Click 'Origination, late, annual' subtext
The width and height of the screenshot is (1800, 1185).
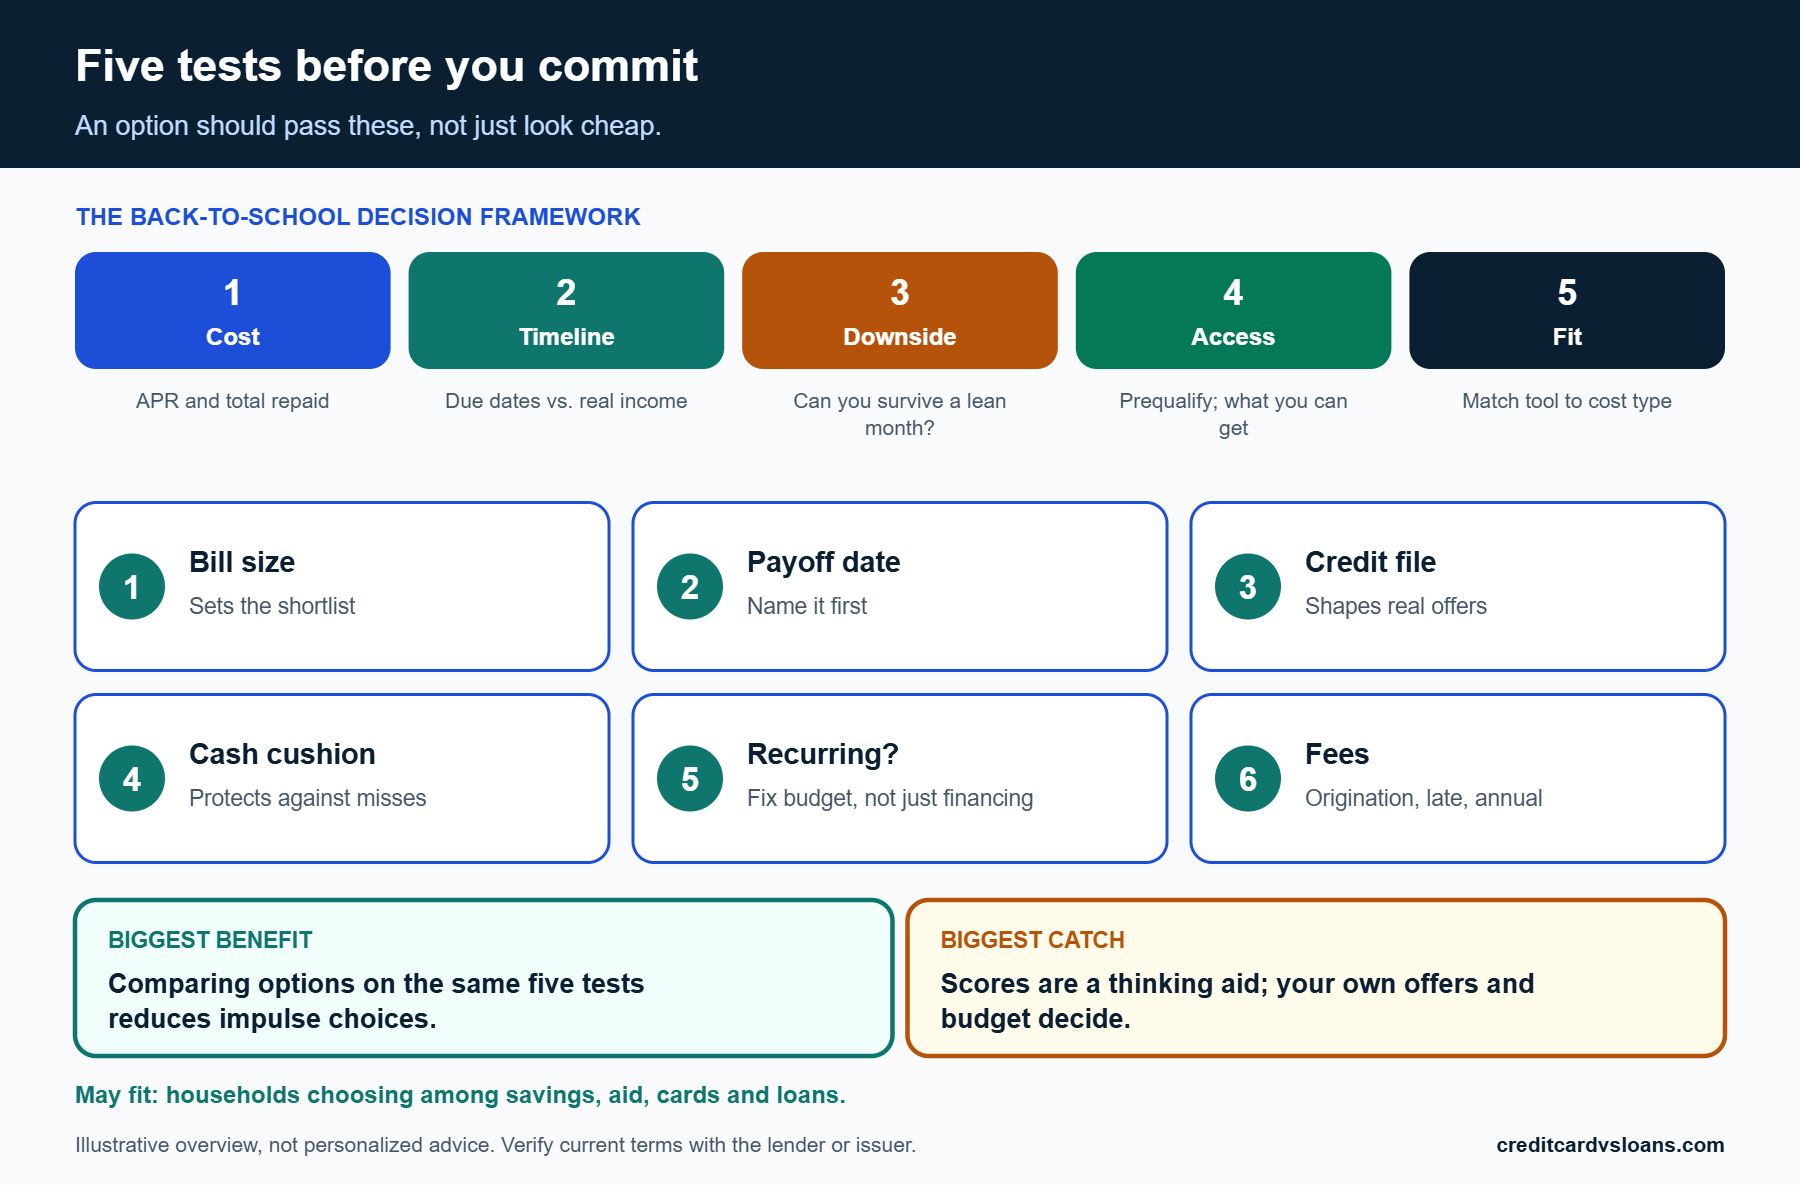tap(1424, 798)
